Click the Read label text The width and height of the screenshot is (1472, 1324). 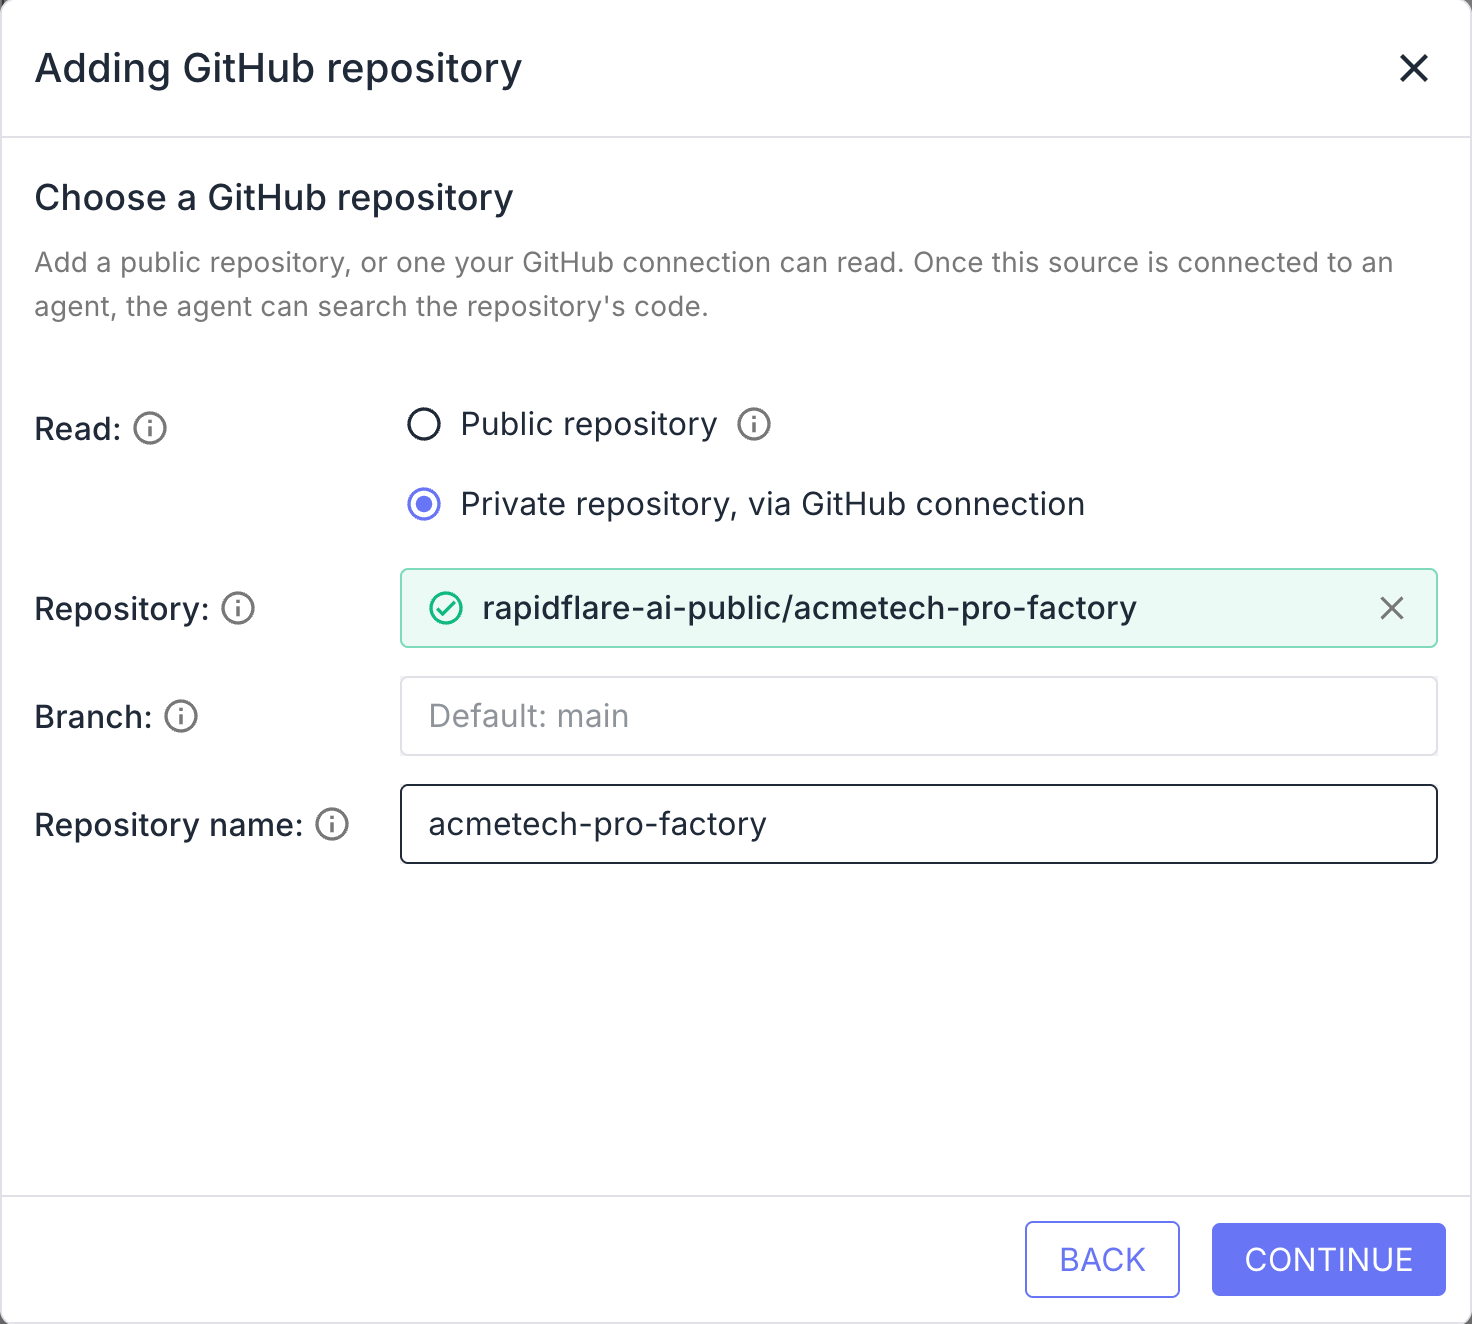click(x=78, y=429)
